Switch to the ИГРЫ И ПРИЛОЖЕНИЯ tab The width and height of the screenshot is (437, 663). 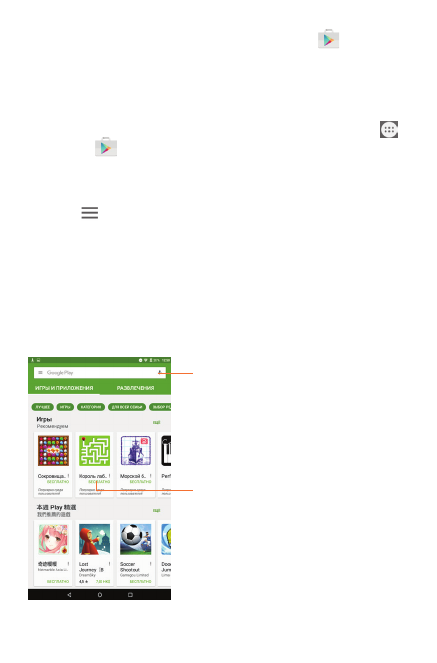[64, 388]
